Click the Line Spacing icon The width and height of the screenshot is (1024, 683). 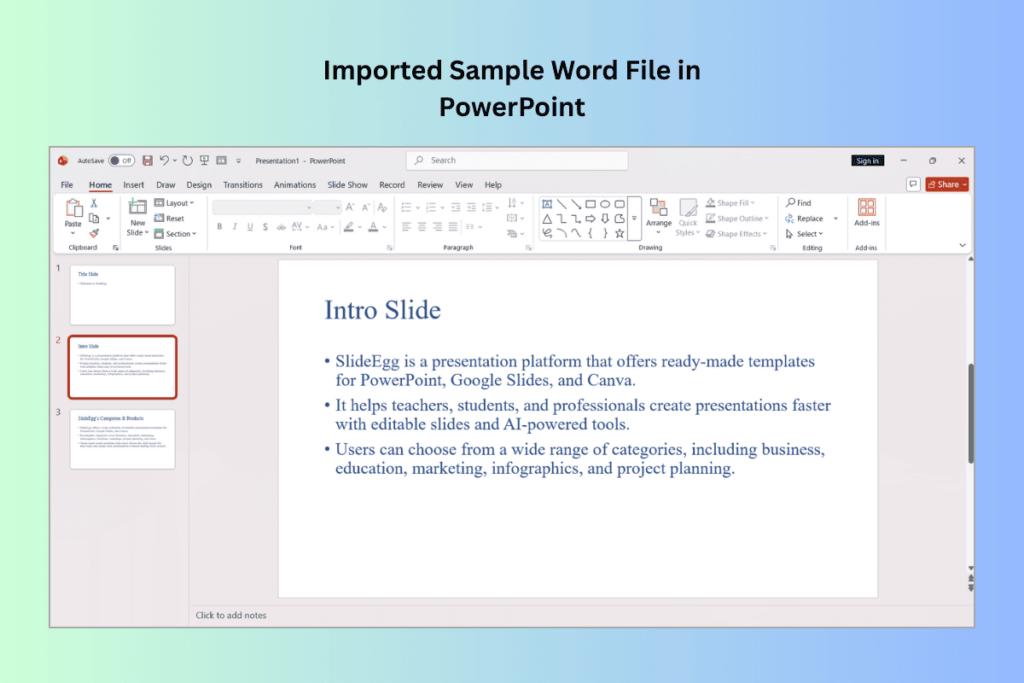point(487,208)
